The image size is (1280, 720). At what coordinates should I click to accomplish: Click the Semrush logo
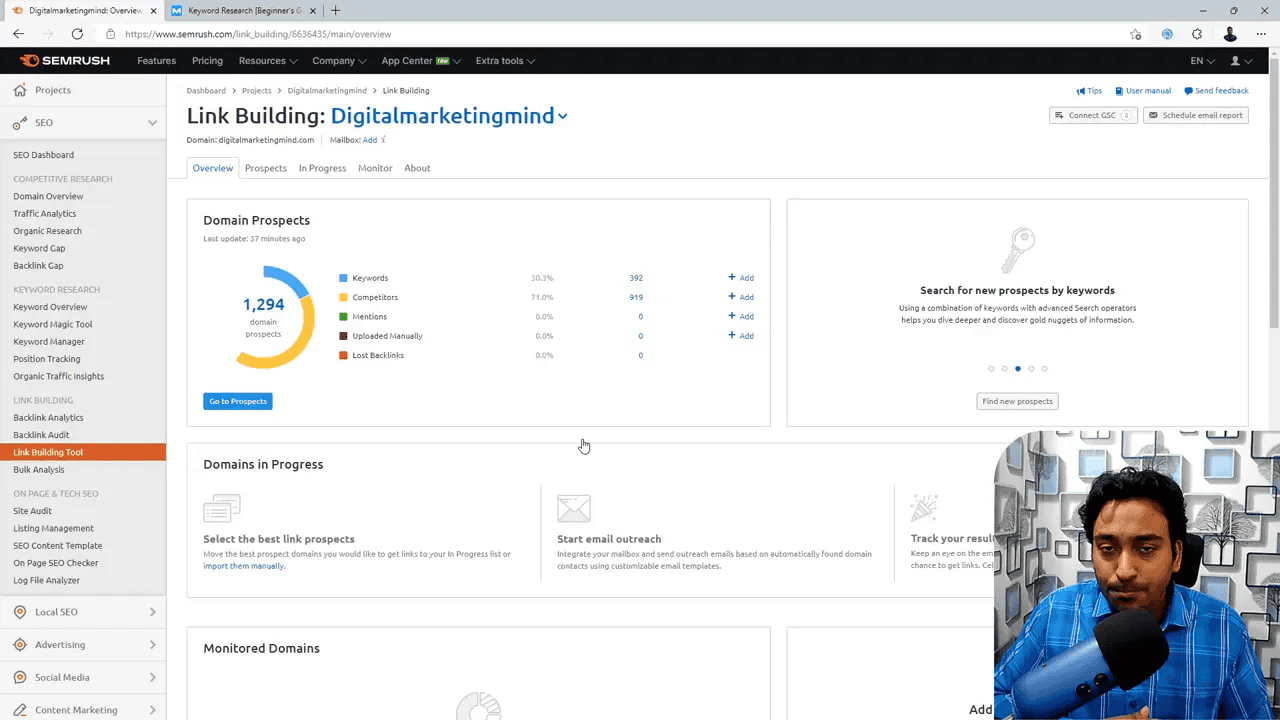coord(64,60)
